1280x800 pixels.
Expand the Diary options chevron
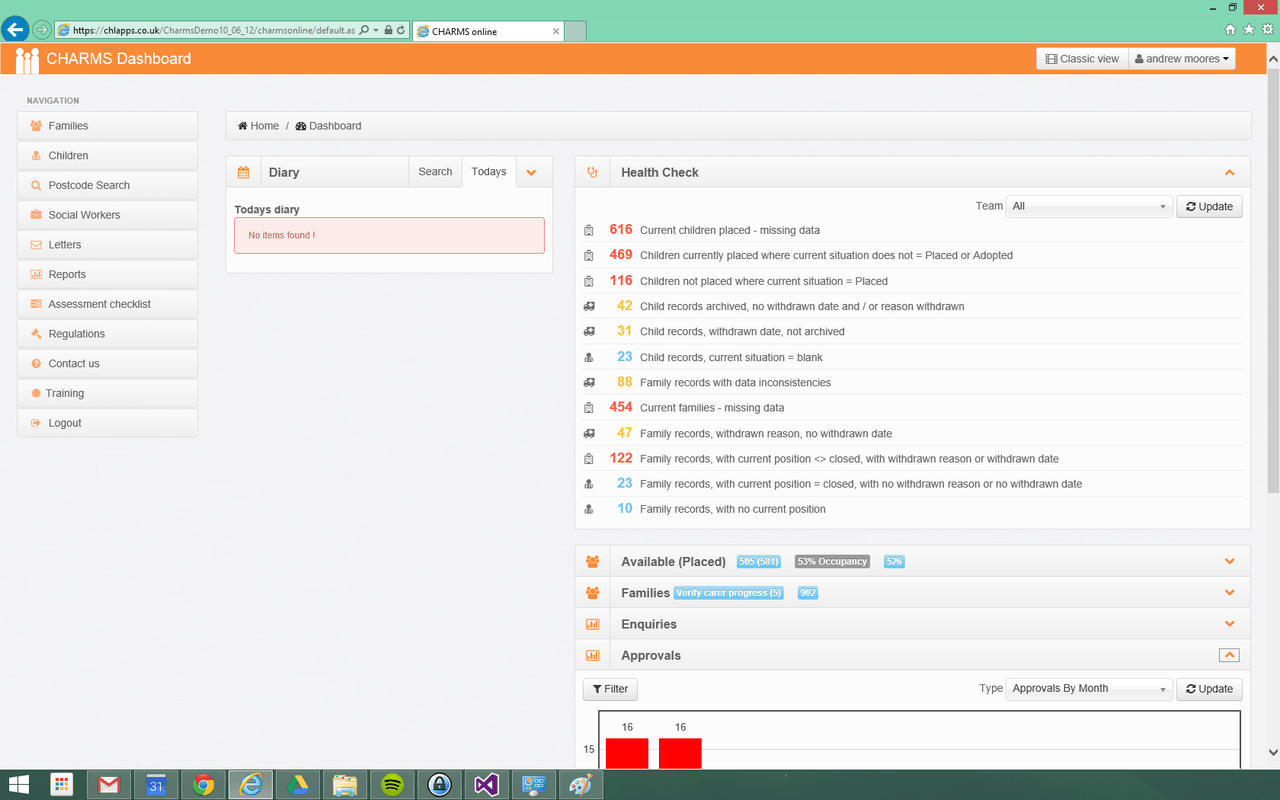coord(532,172)
